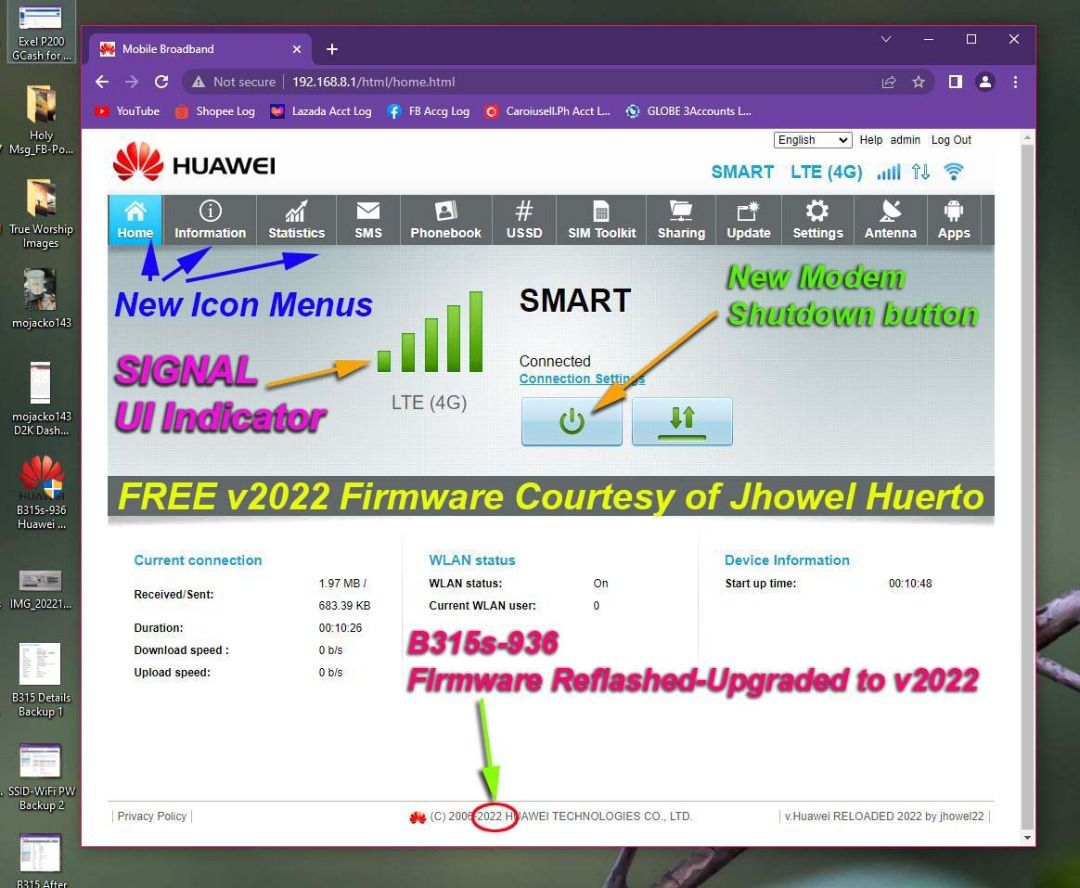This screenshot has height=888, width=1080.
Task: Toggle the mobile data connection button
Action: pos(682,421)
